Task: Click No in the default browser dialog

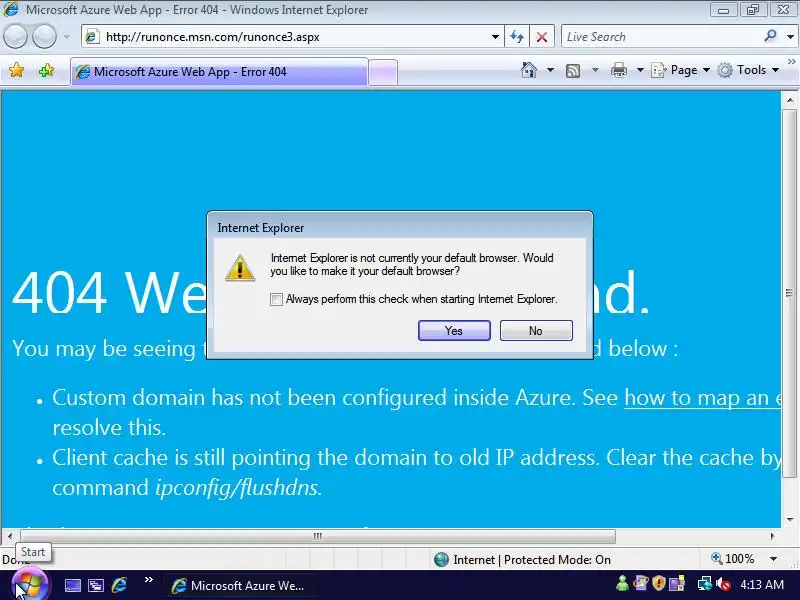Action: tap(536, 331)
